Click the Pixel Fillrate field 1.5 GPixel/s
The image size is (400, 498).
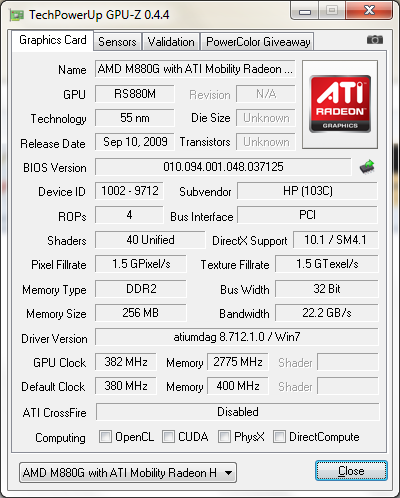[x=141, y=264]
